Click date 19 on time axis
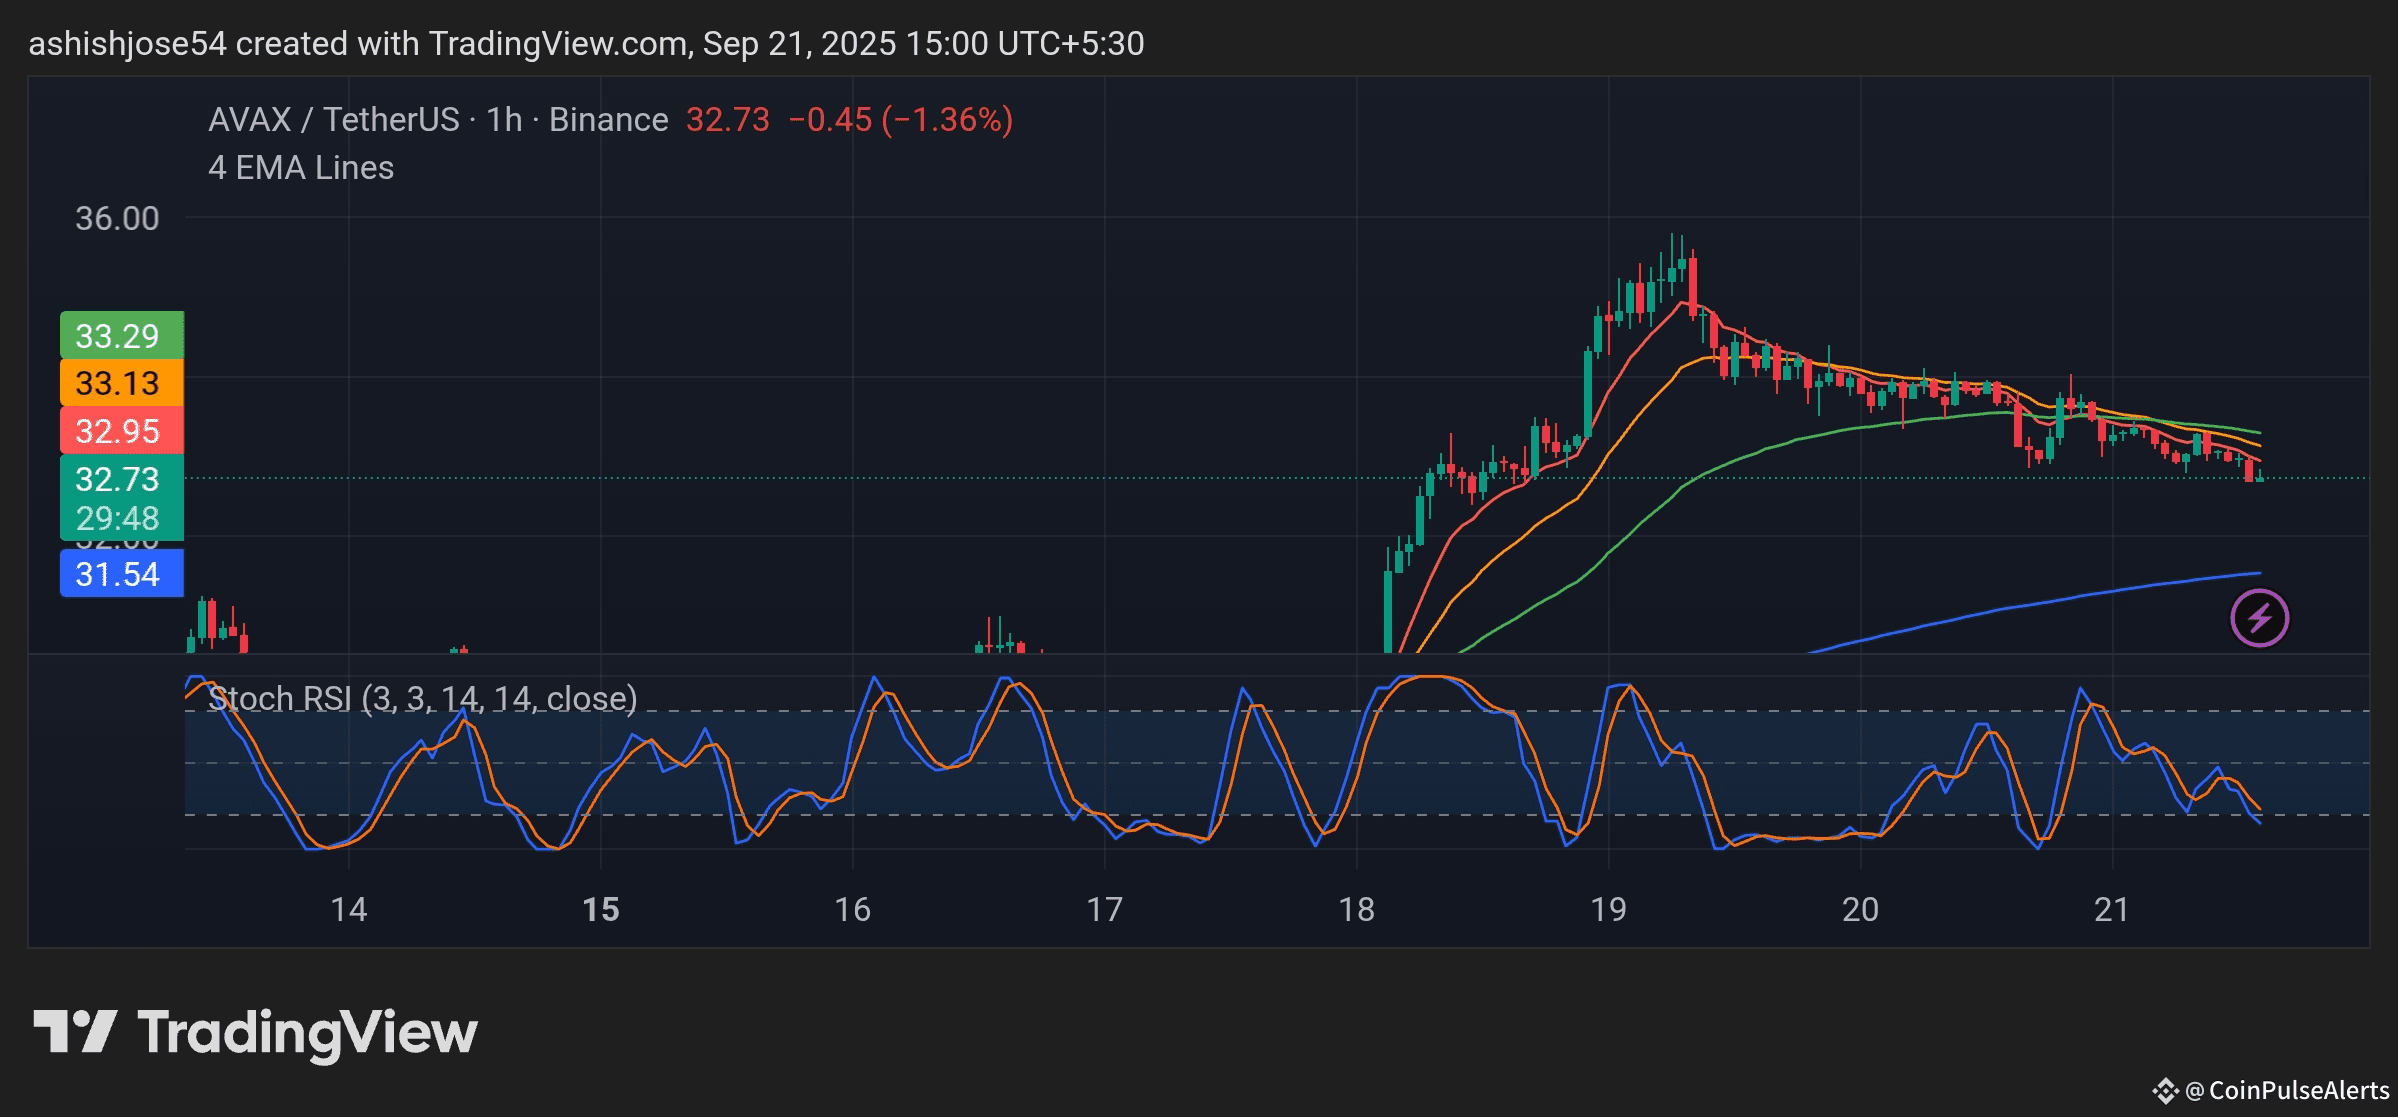2398x1117 pixels. click(1608, 909)
